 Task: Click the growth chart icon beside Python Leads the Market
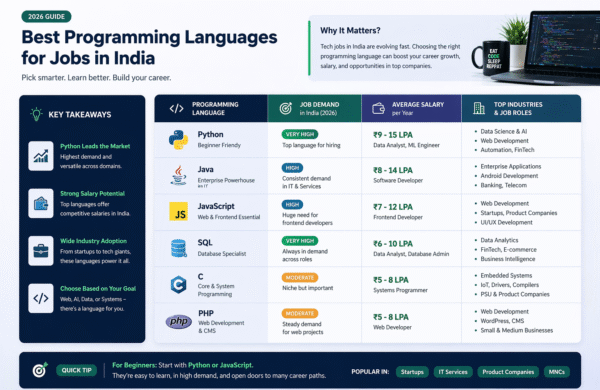pyautogui.click(x=41, y=156)
